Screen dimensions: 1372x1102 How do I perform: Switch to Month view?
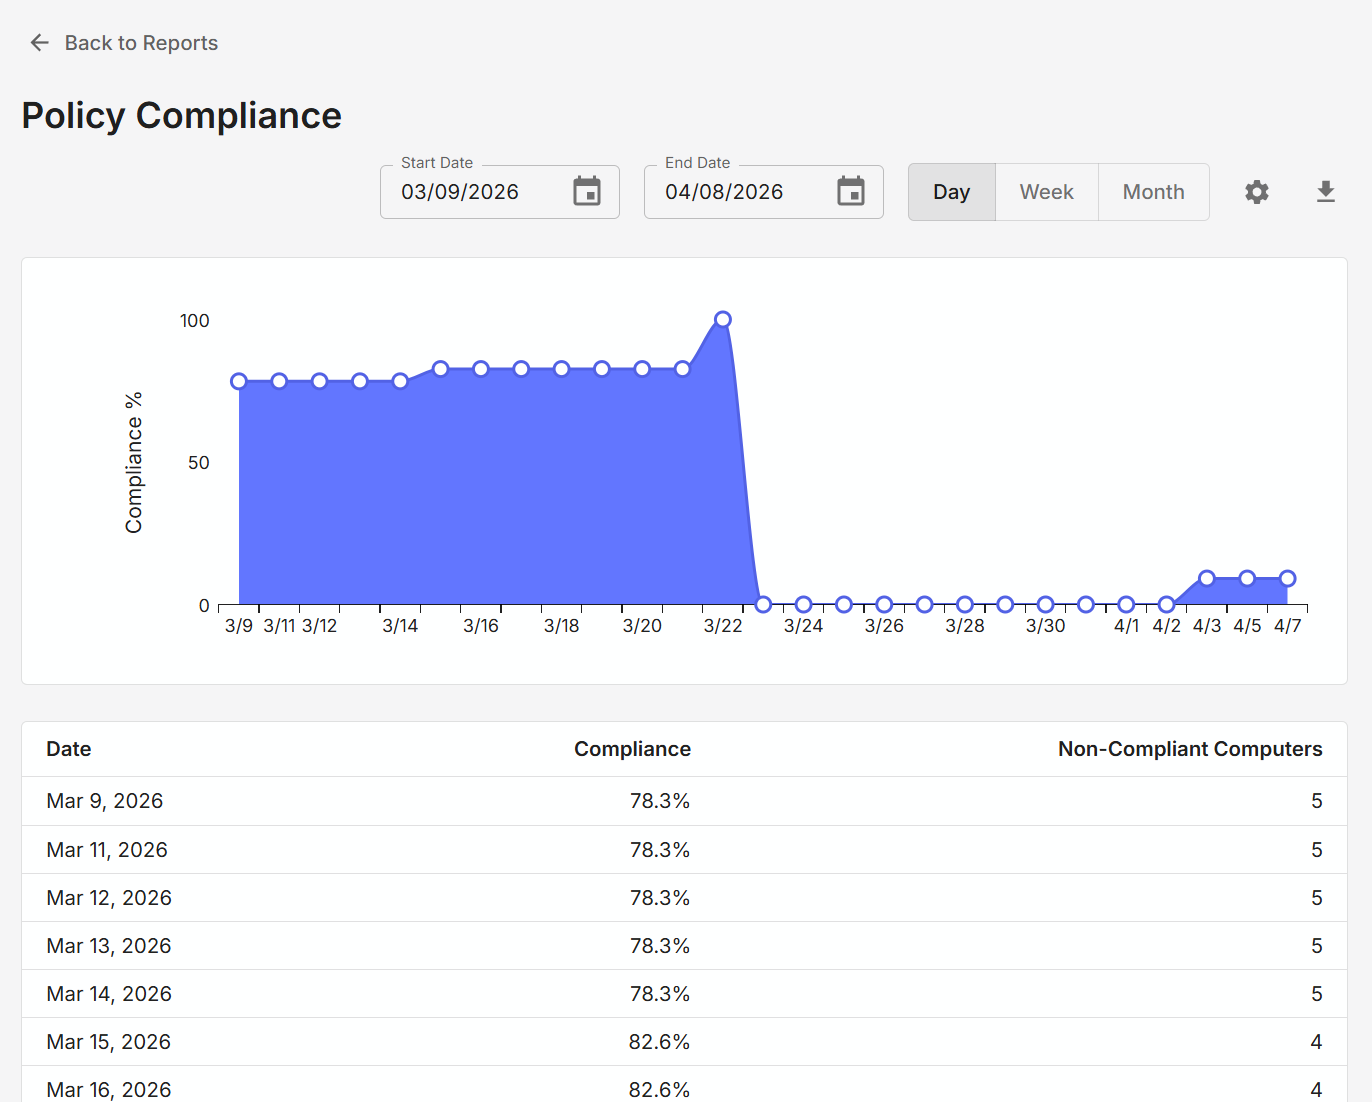click(x=1153, y=191)
